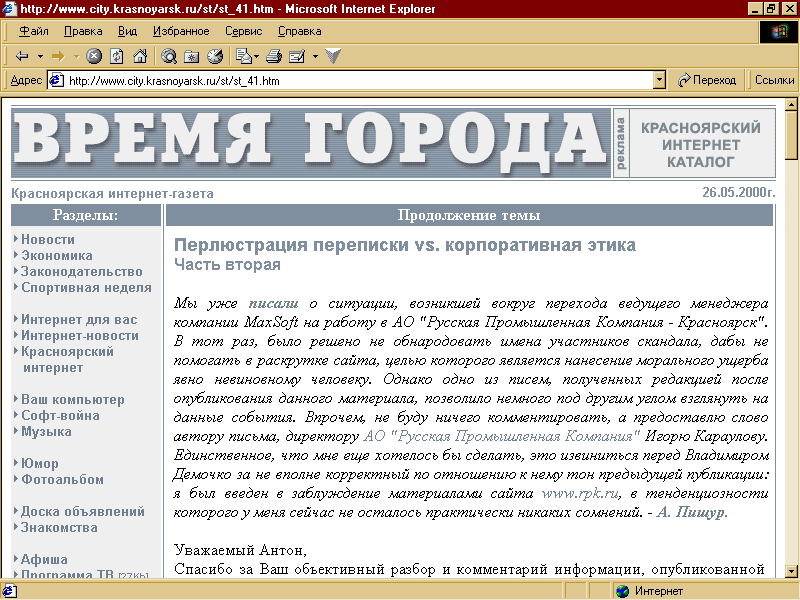Open the Новости section
Screen dimensions: 800x600
[x=48, y=239]
